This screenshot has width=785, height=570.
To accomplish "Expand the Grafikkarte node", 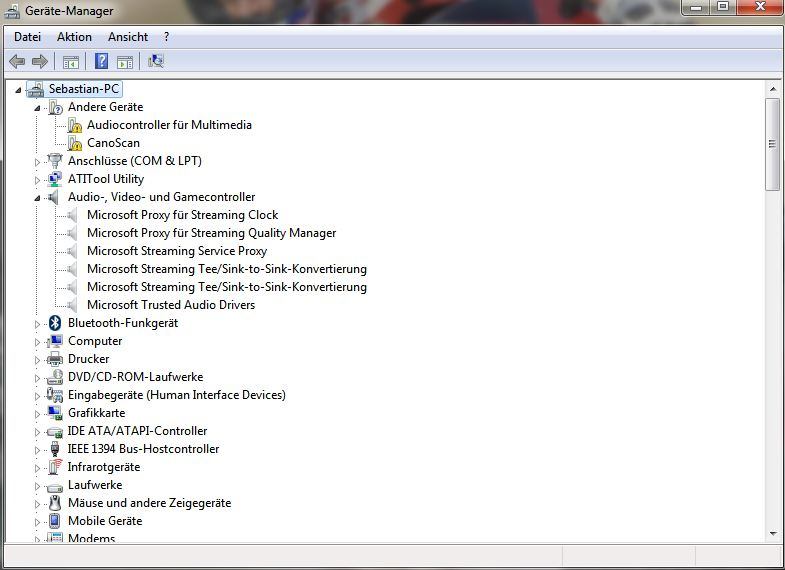I will (x=37, y=414).
